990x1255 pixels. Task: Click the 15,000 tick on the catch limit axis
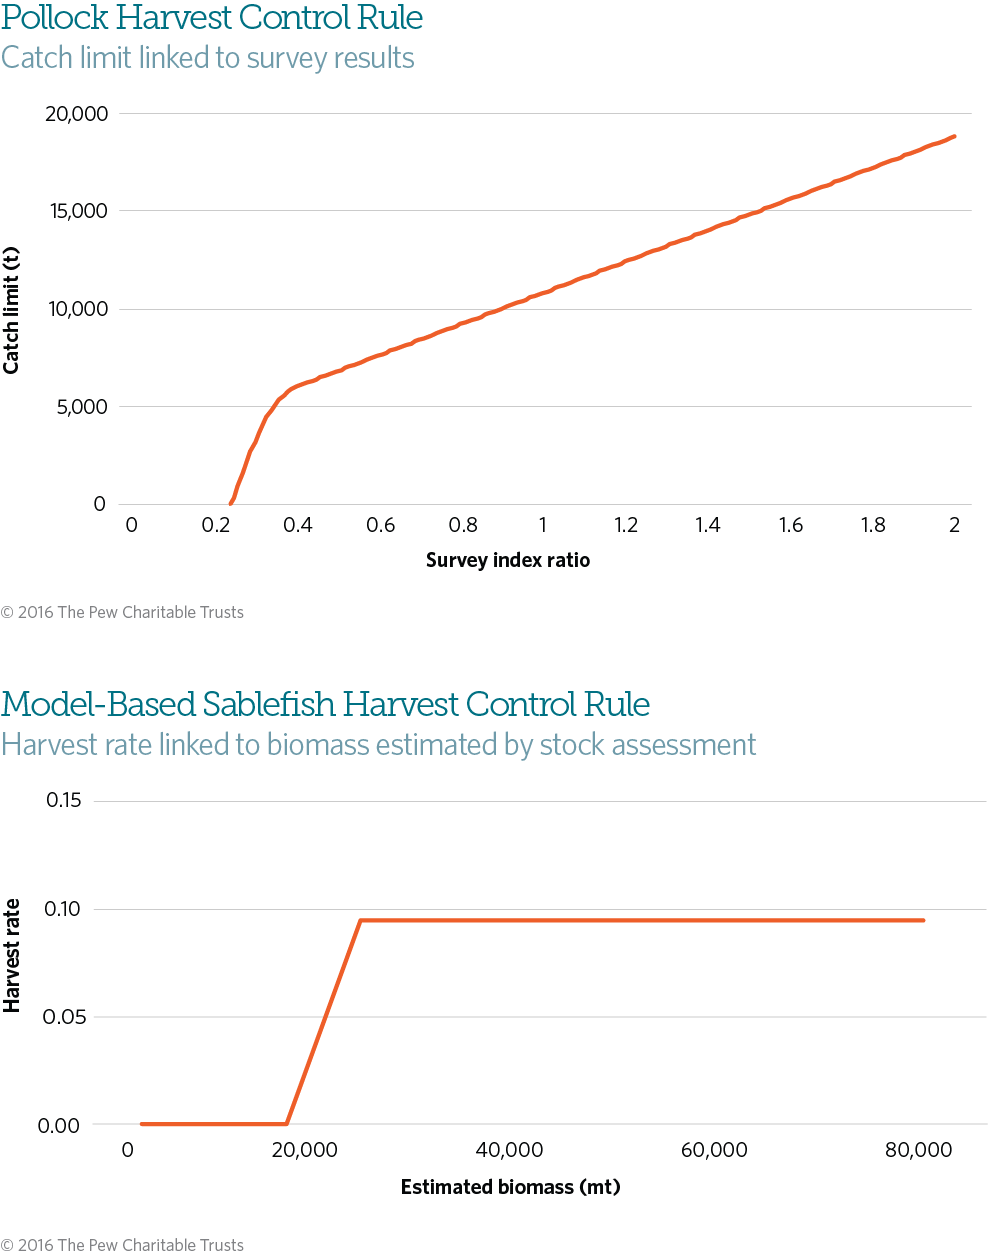(x=77, y=211)
